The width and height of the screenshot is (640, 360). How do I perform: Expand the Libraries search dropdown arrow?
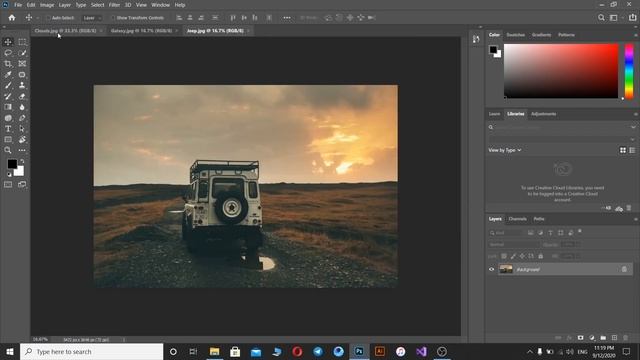pos(633,127)
